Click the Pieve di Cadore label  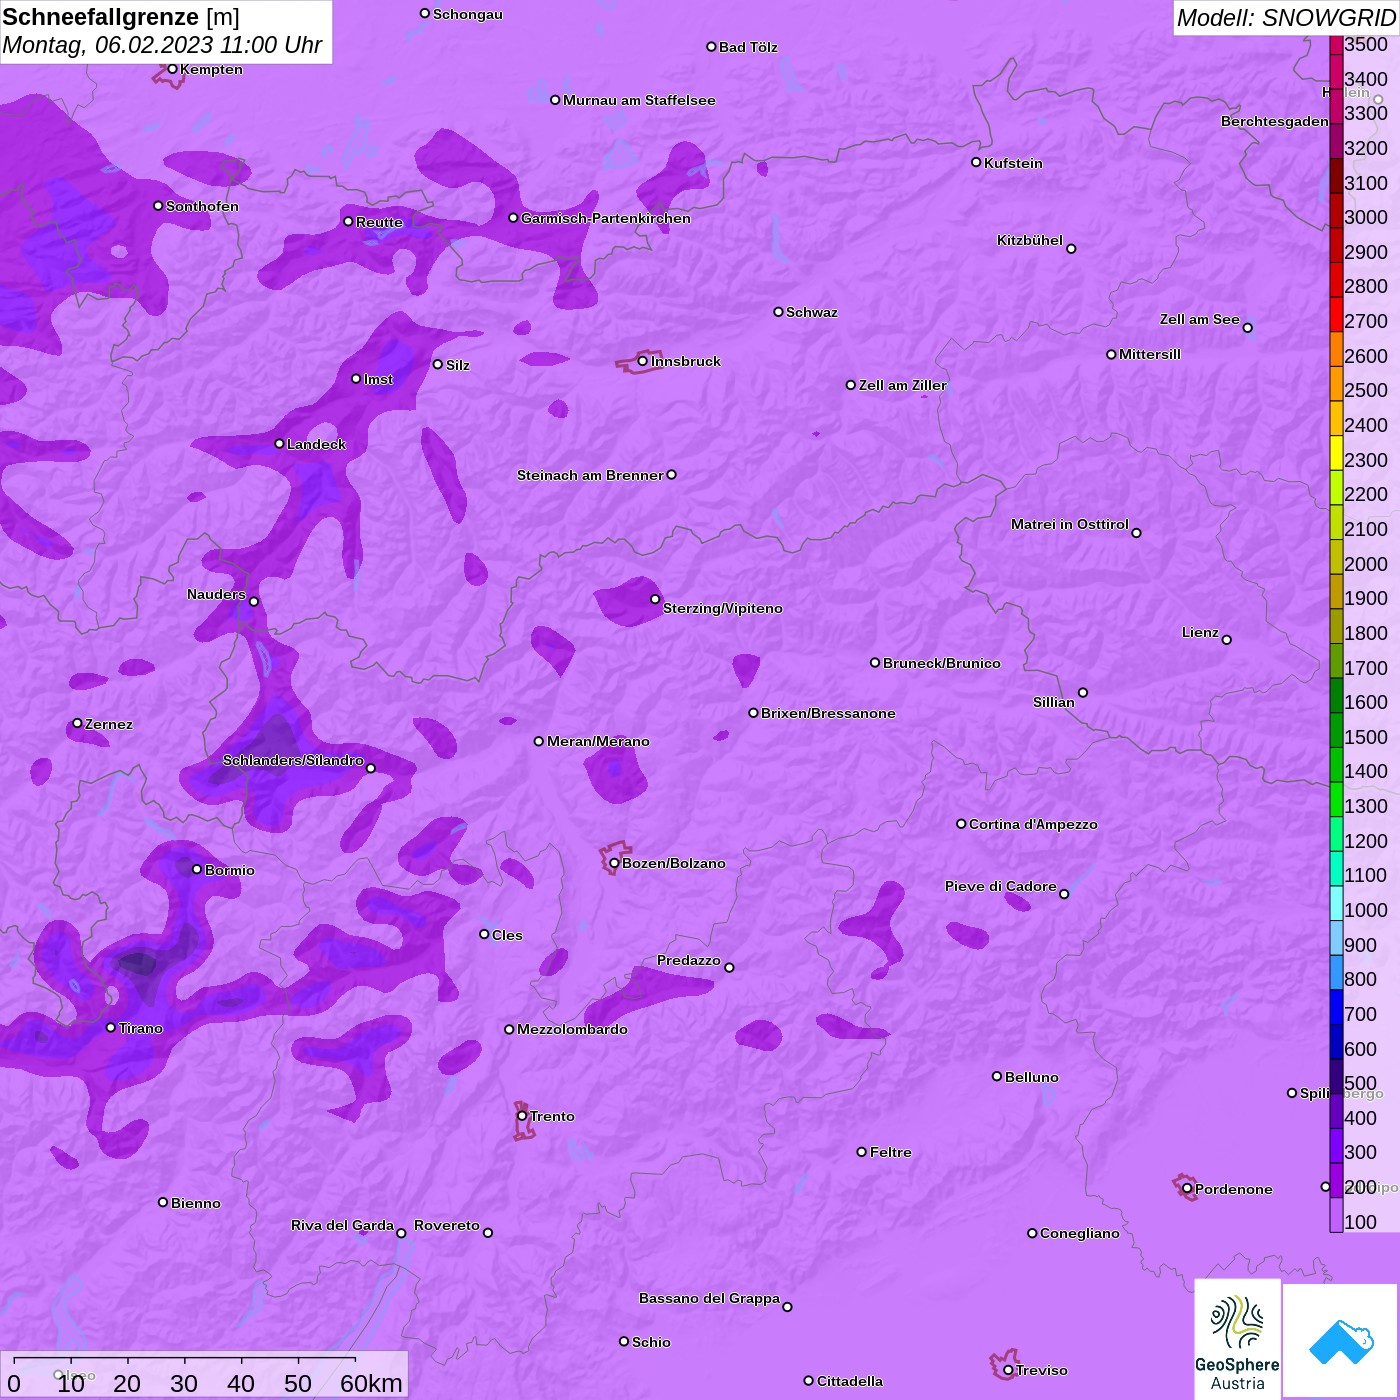pyautogui.click(x=1001, y=886)
